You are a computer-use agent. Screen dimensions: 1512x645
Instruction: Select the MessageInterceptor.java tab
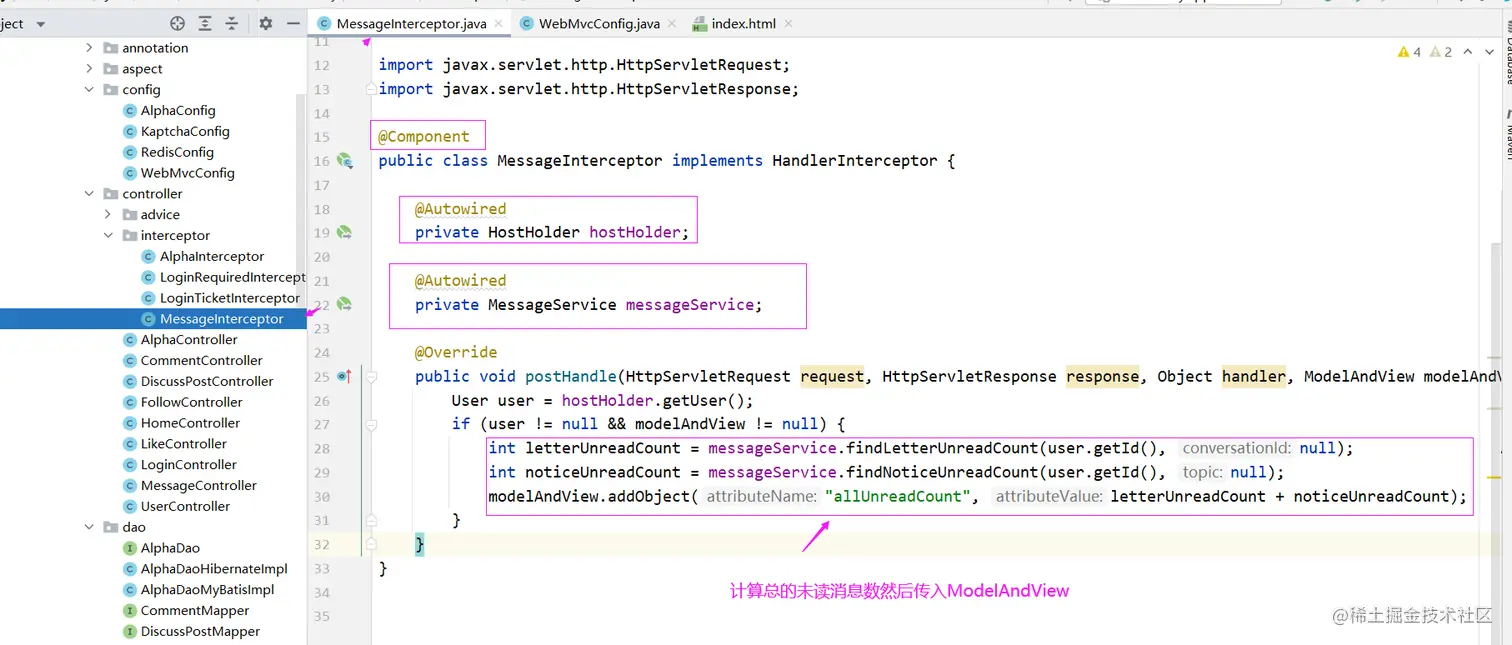point(411,23)
